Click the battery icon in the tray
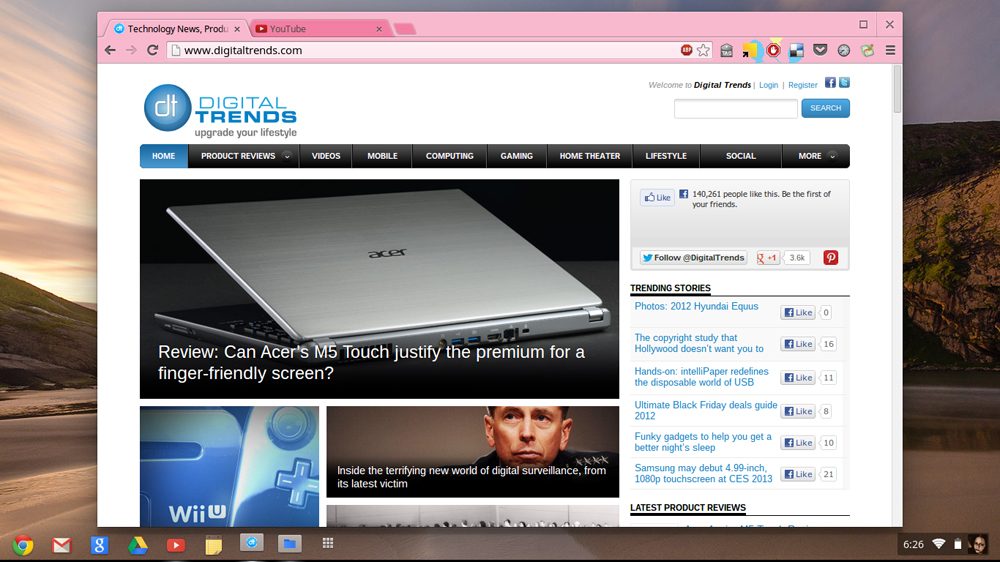Screen dimensions: 1000x562 tap(957, 544)
